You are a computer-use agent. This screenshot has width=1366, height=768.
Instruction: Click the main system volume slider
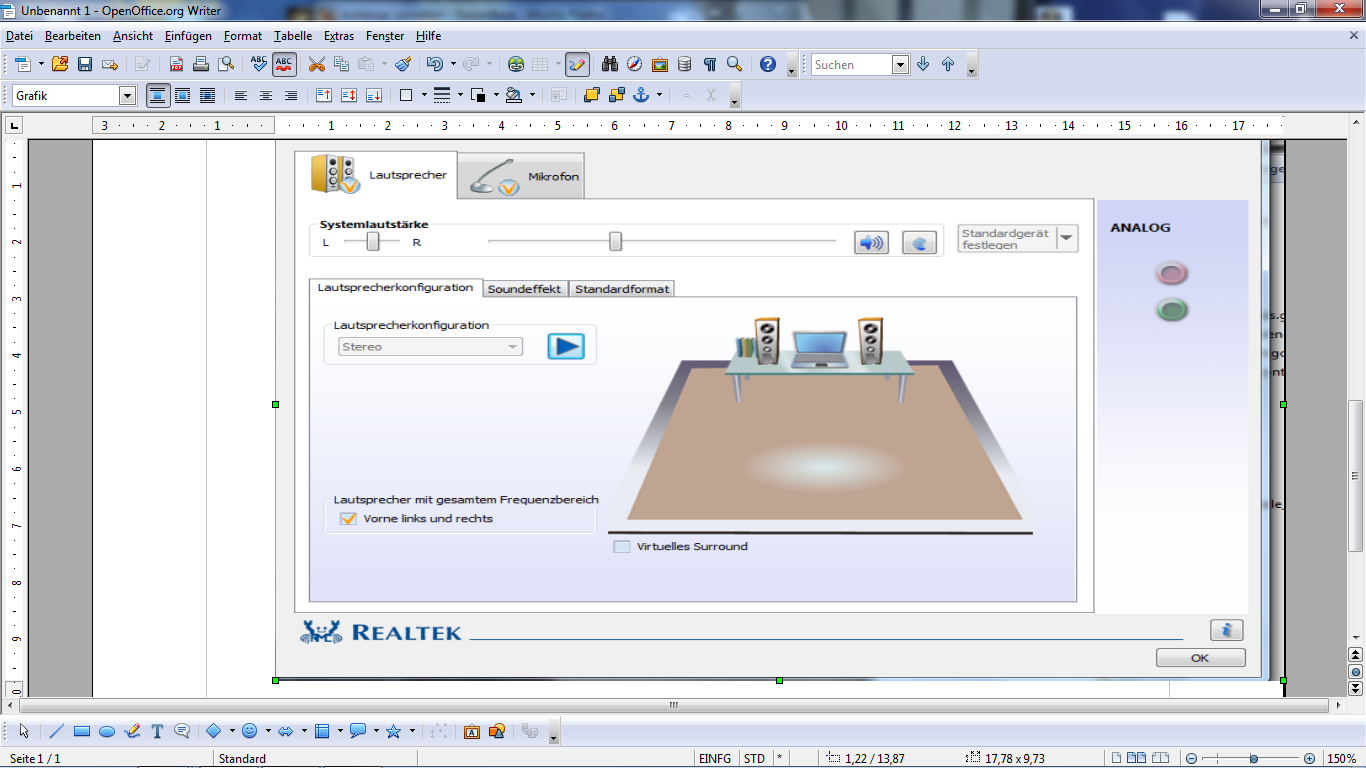coord(616,241)
